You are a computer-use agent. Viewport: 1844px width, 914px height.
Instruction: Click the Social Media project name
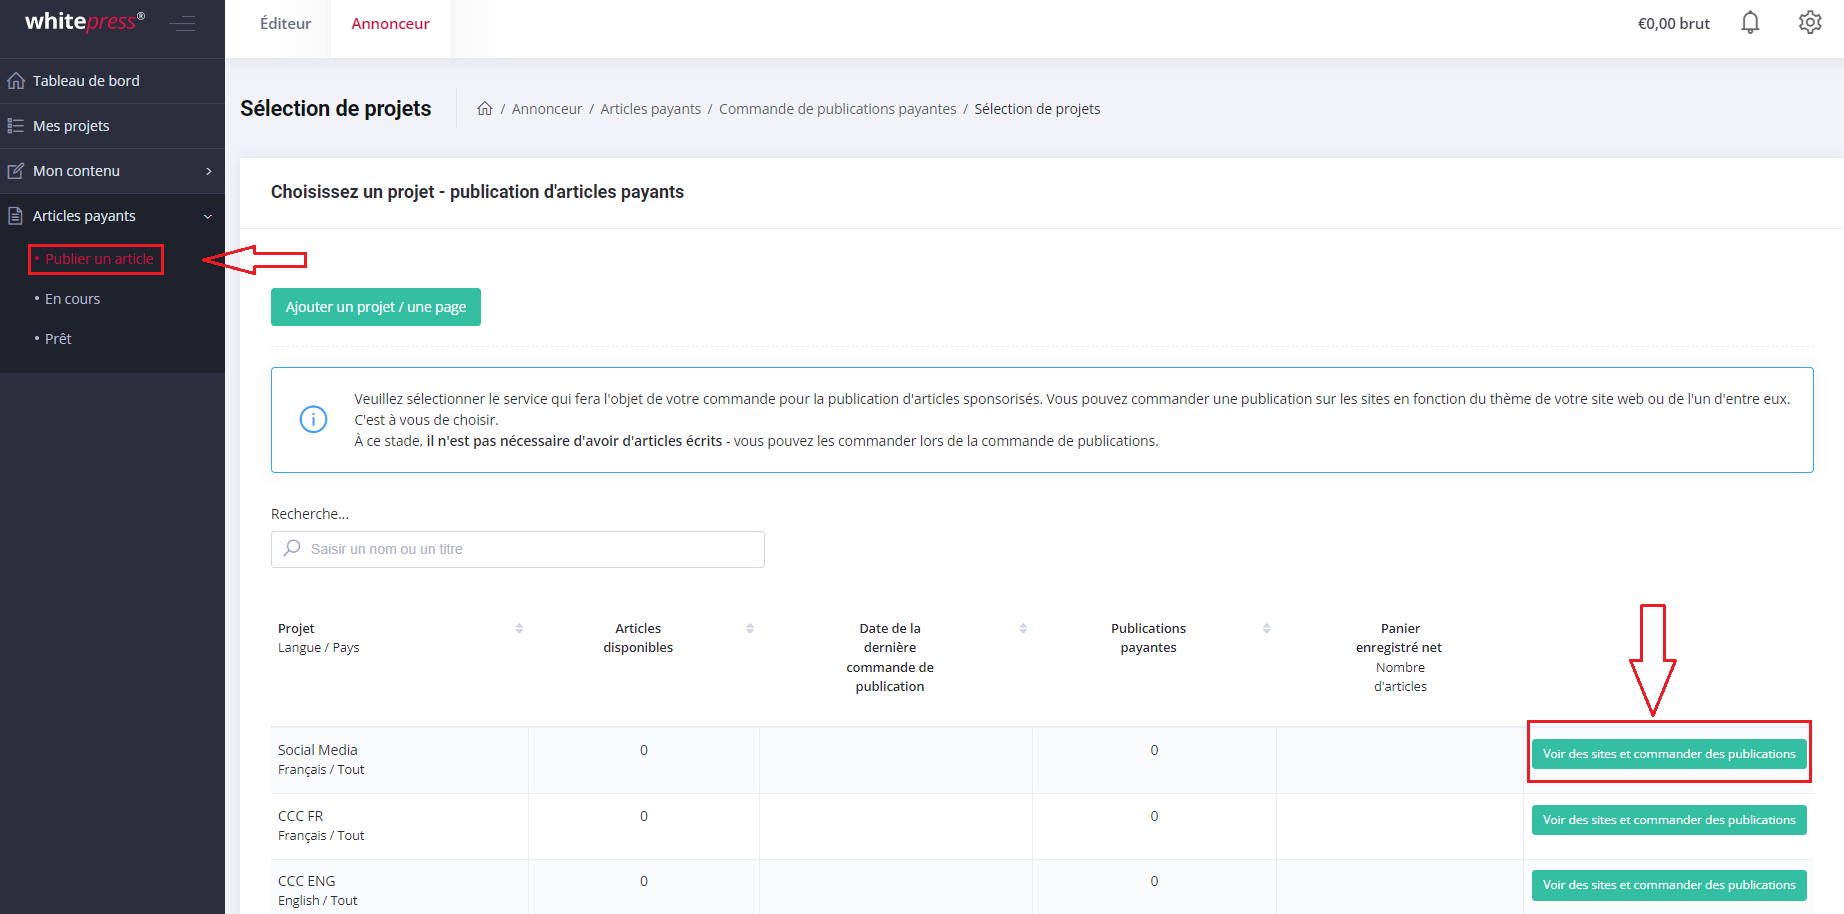pyautogui.click(x=317, y=750)
